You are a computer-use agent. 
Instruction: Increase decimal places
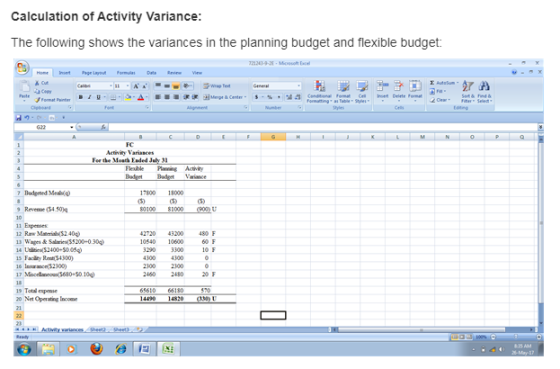pos(289,97)
